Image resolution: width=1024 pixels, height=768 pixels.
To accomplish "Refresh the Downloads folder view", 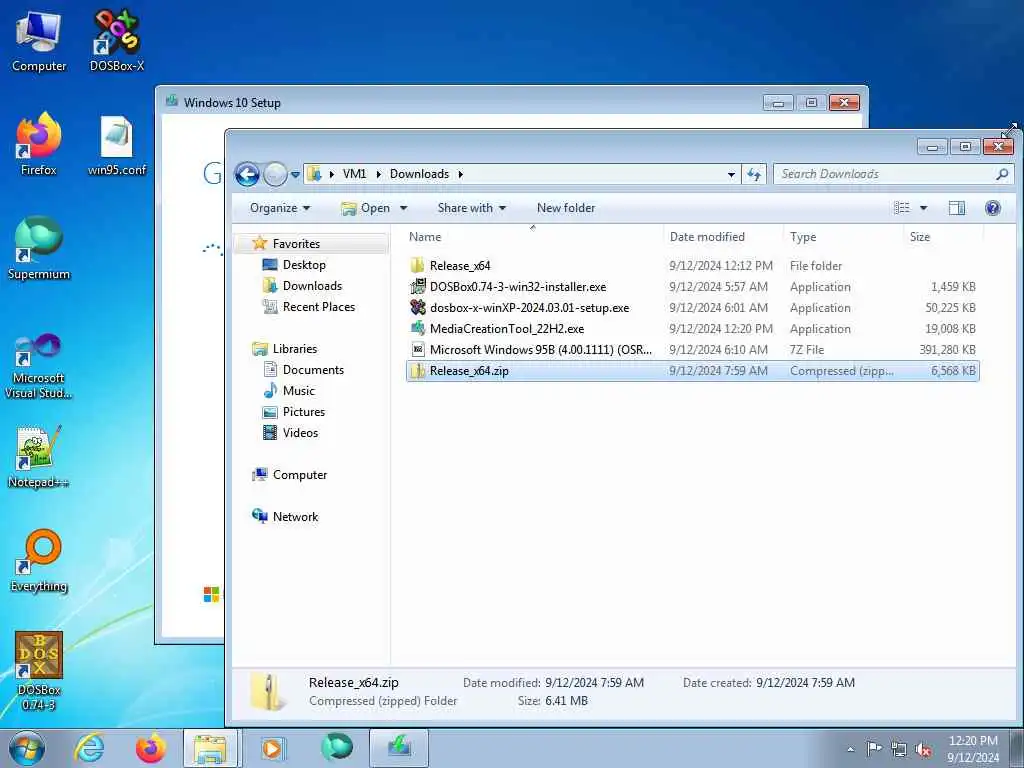I will (754, 174).
